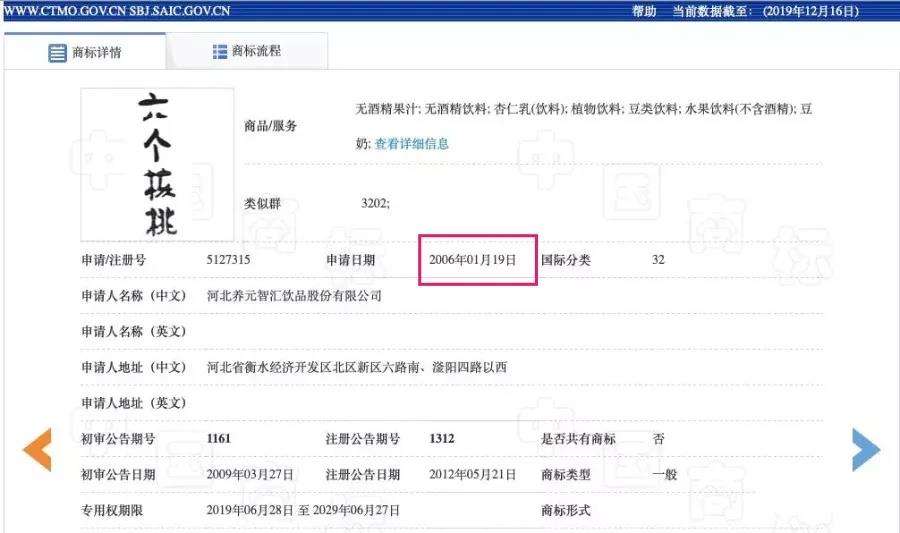Click the 申请人地址（英文） label
This screenshot has width=900, height=533.
(134, 403)
